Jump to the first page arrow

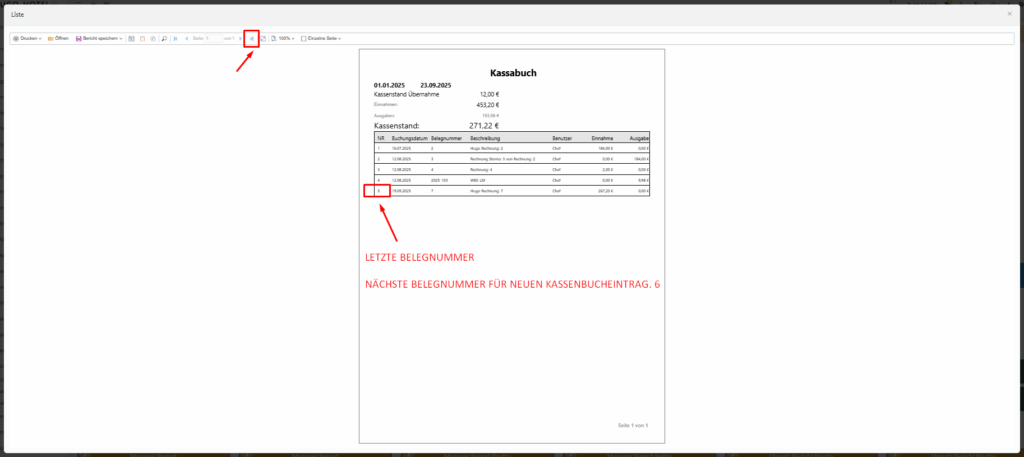(176, 38)
